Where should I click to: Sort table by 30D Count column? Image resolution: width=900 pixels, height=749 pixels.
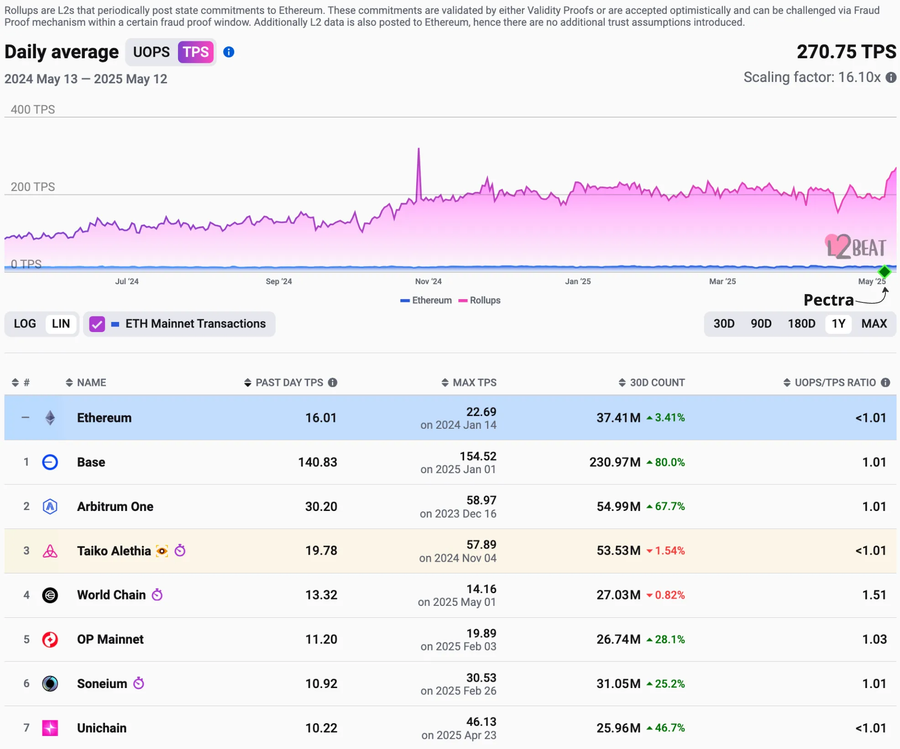[x=651, y=382]
